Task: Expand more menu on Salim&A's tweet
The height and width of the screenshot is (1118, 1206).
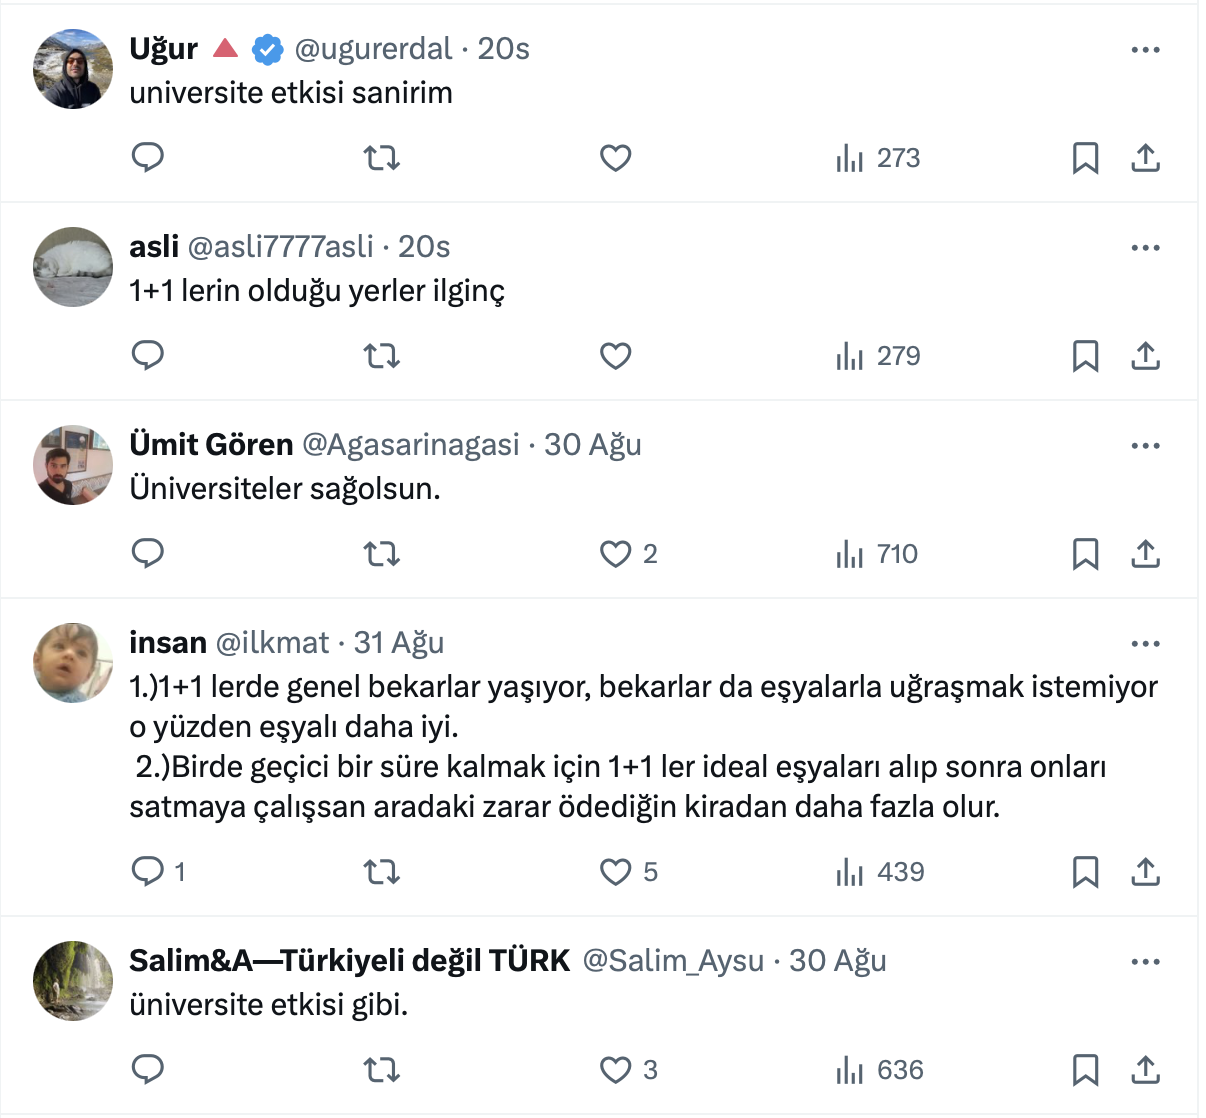Action: click(x=1145, y=961)
